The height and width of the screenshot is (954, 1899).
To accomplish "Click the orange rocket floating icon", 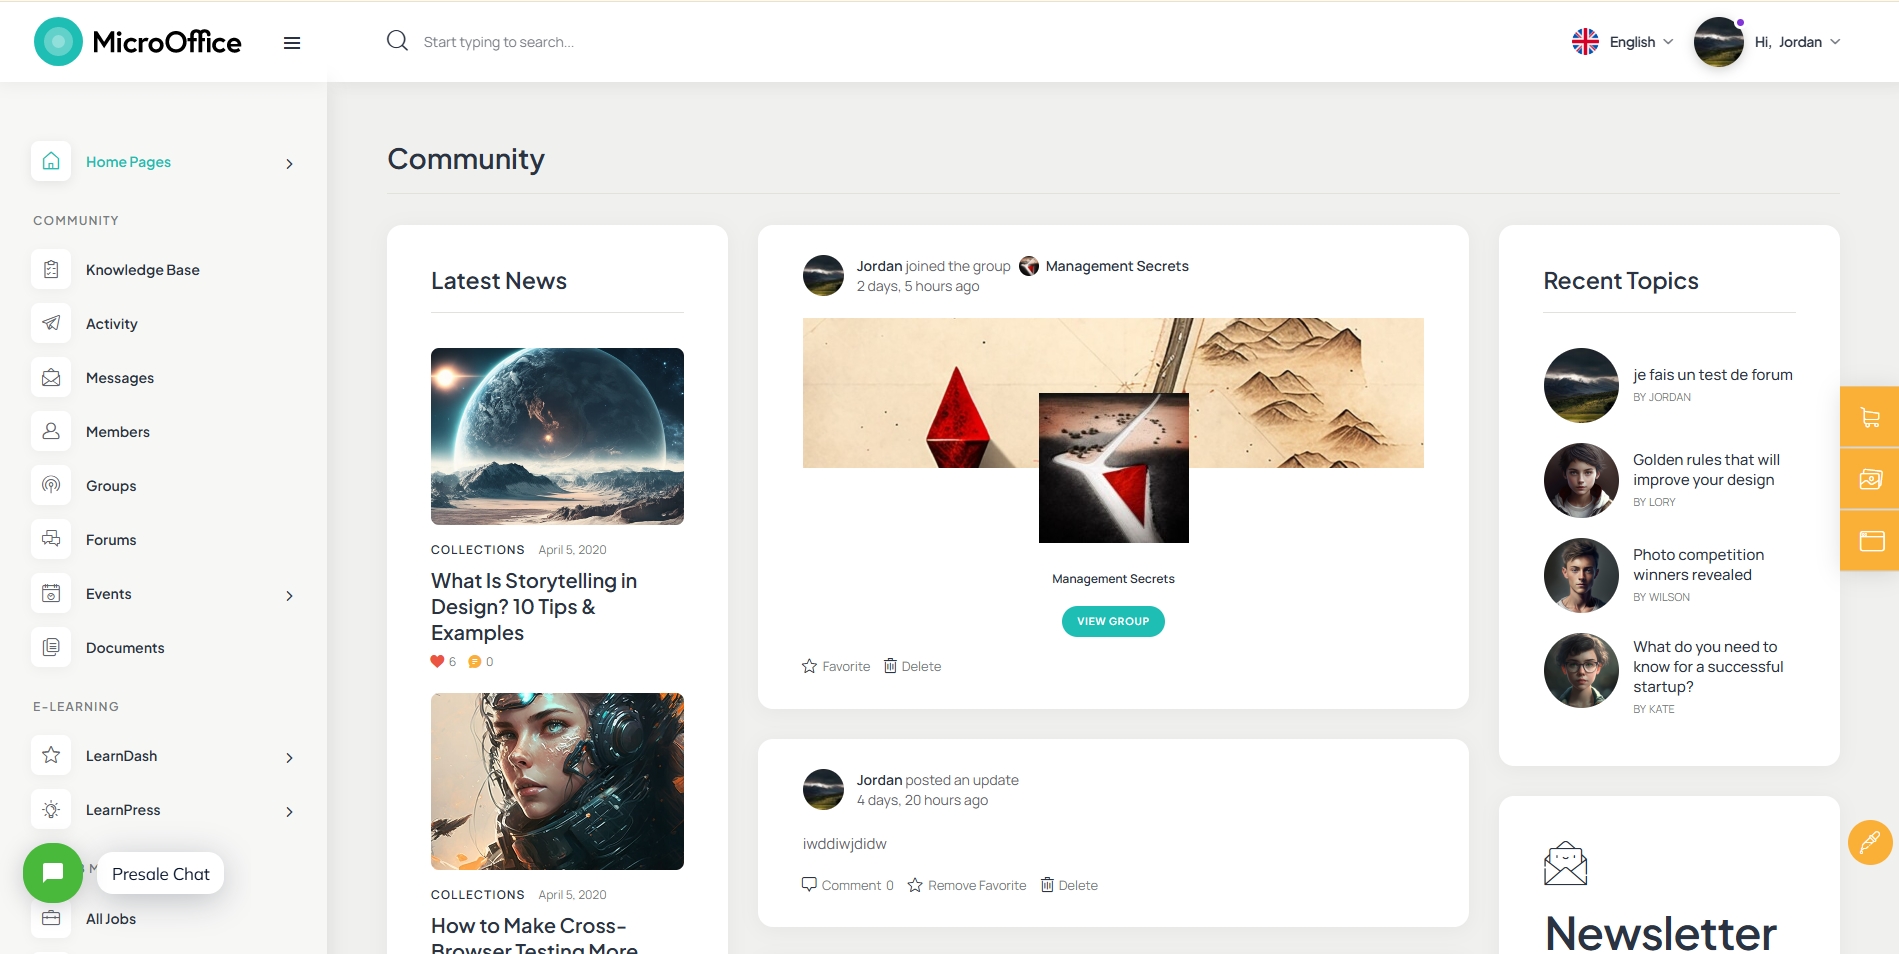I will click(x=1870, y=842).
